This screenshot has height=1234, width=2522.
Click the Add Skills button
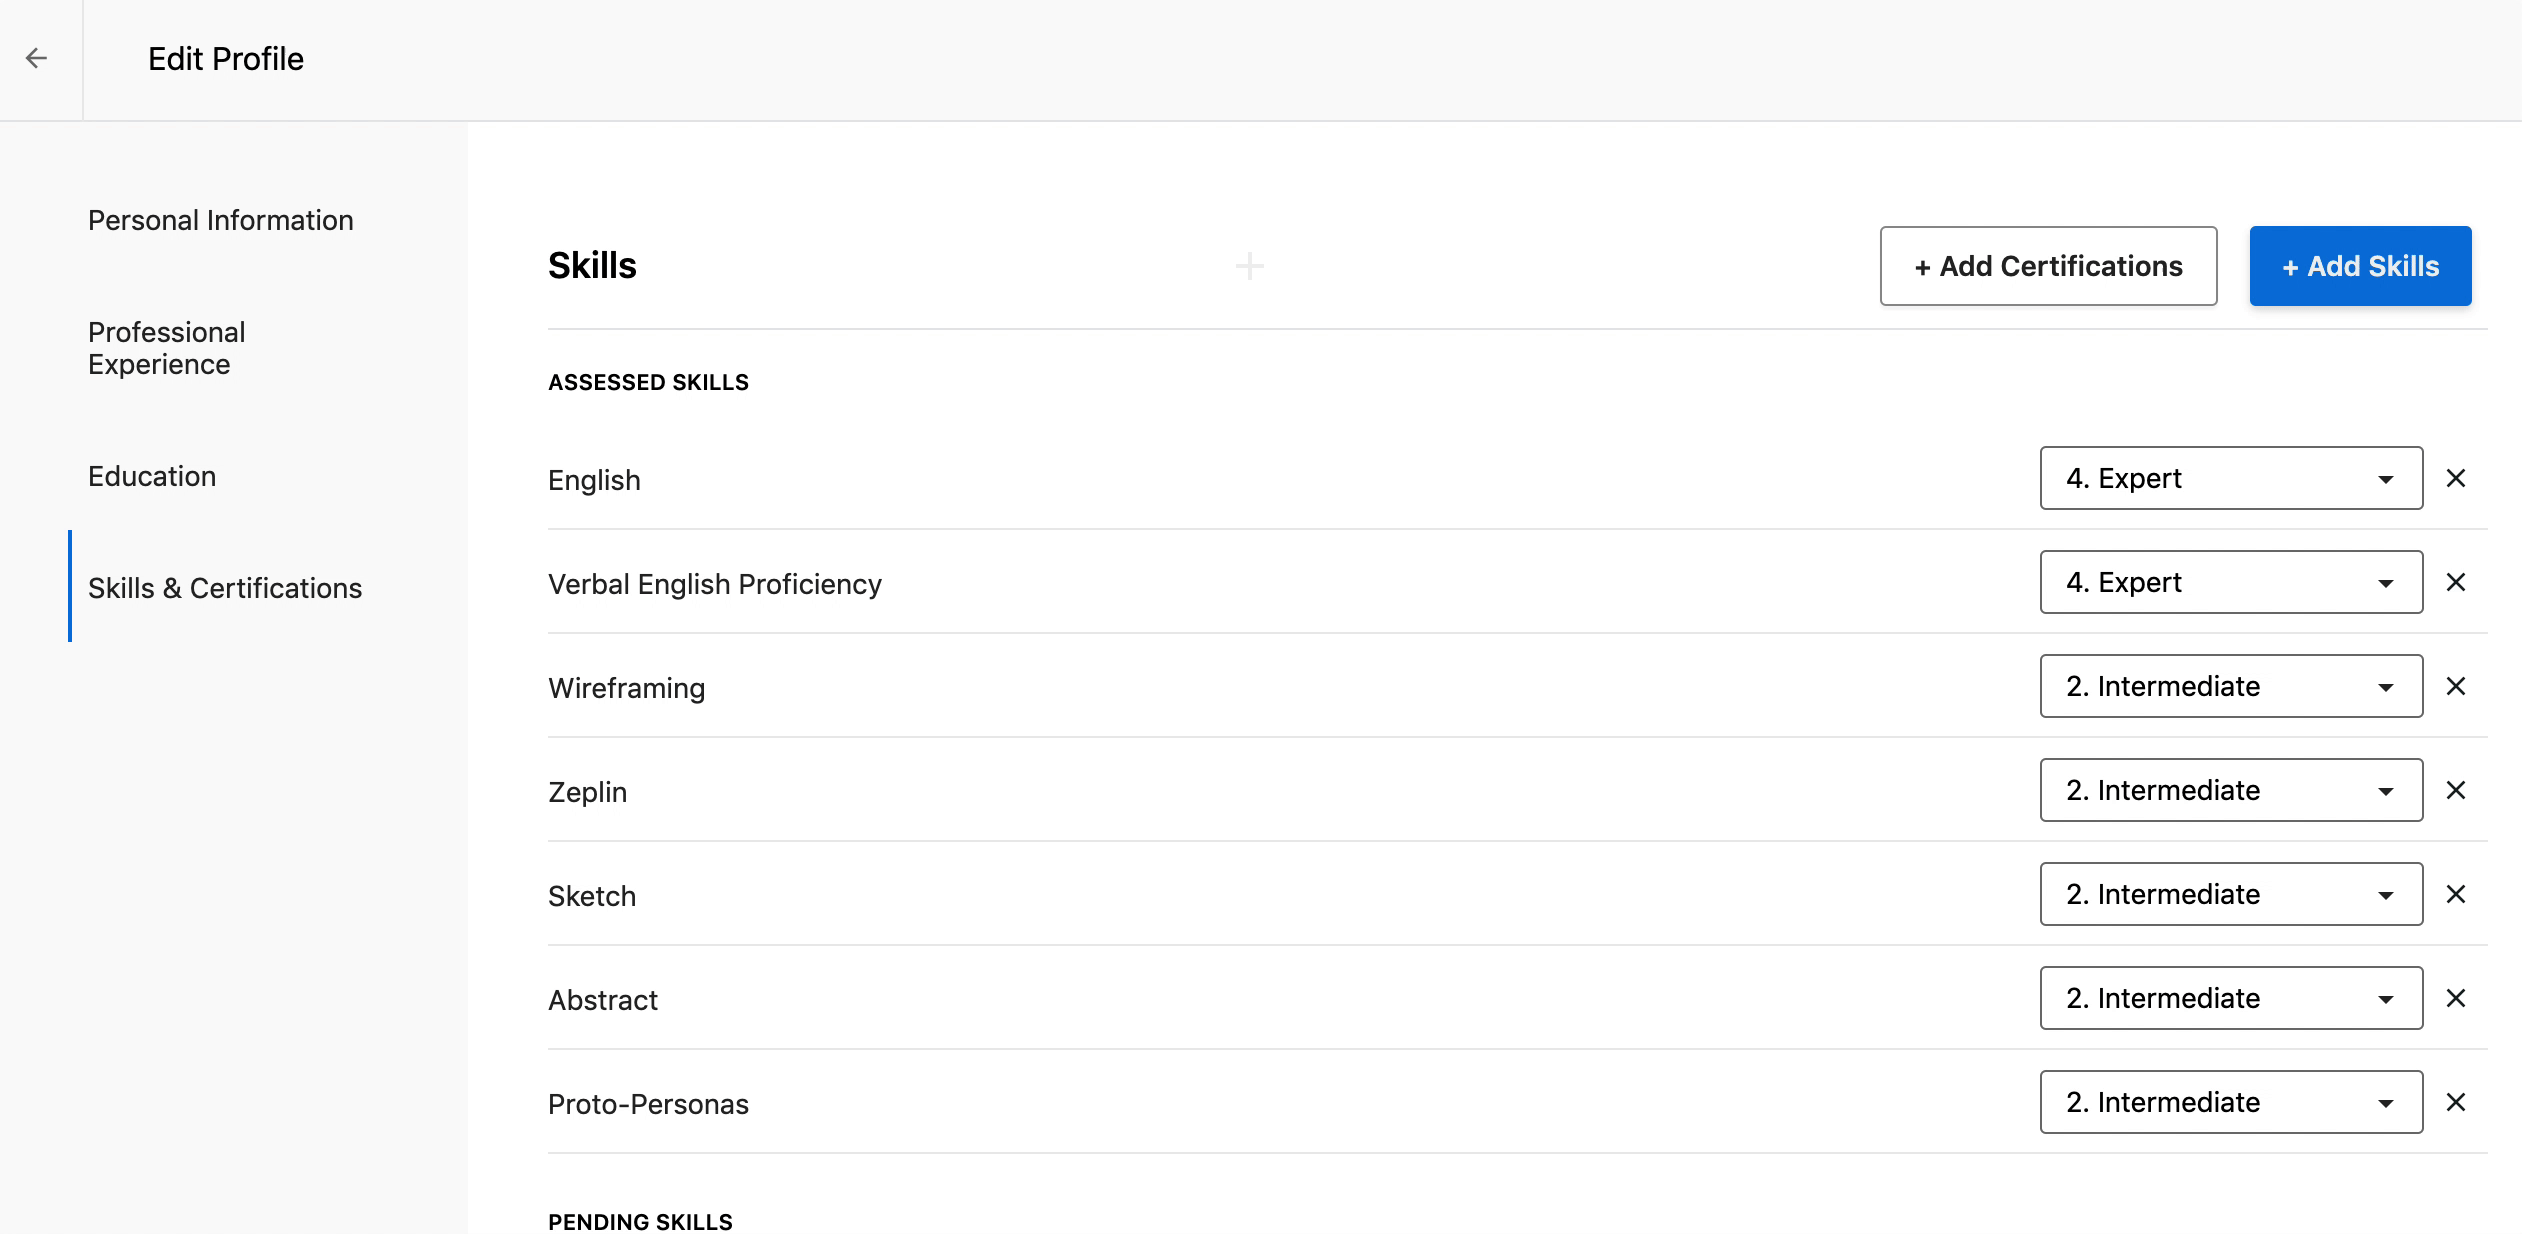2360,267
